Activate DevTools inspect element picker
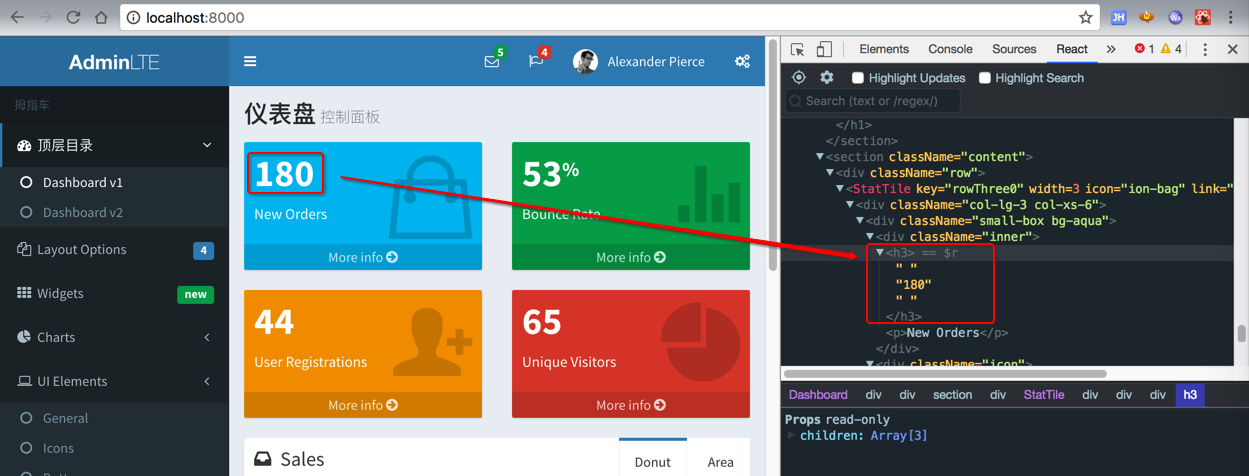This screenshot has width=1249, height=476. pyautogui.click(x=797, y=49)
